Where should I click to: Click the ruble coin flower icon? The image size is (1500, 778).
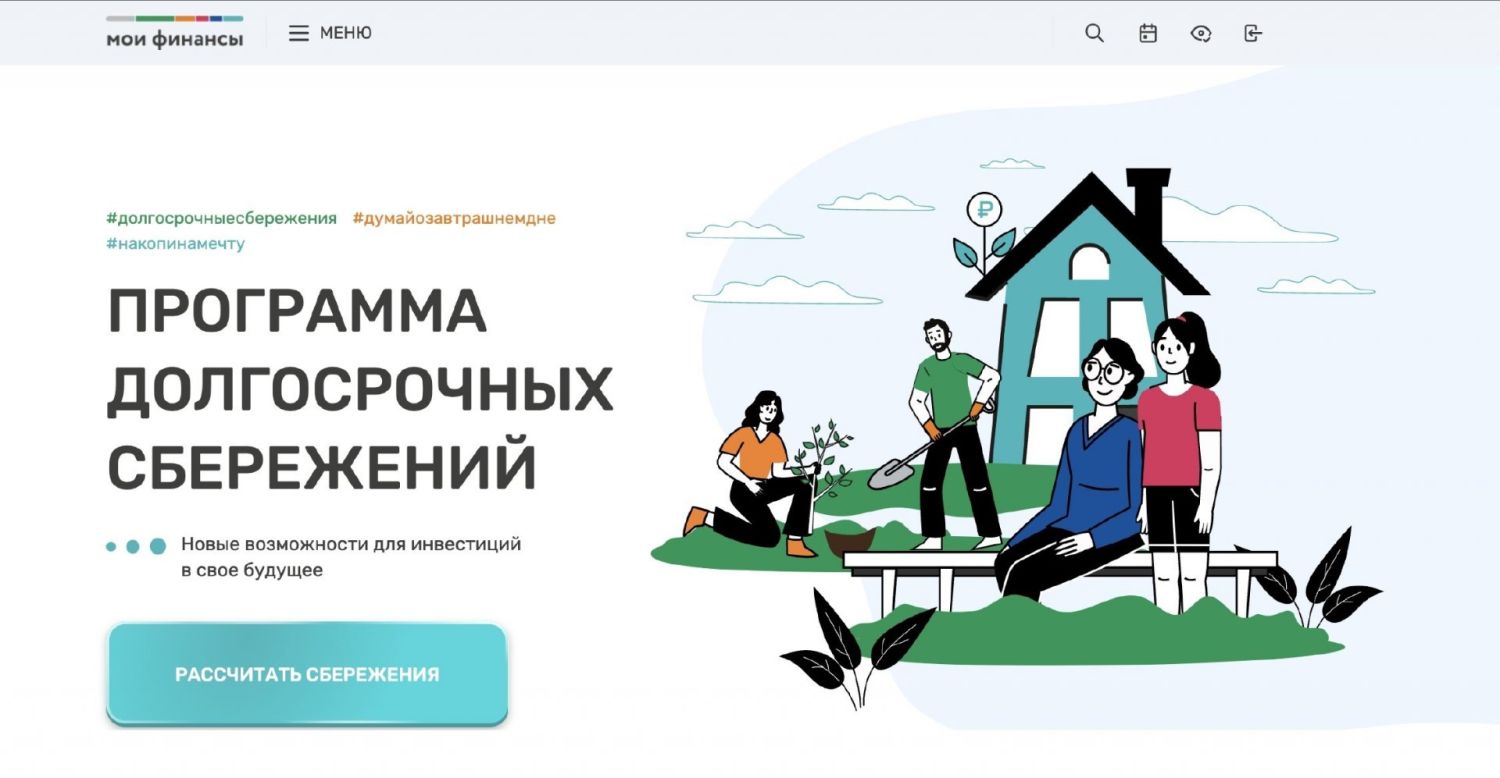pos(985,232)
